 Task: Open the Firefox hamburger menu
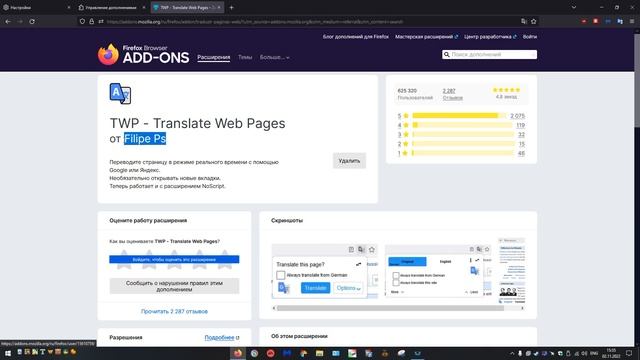tap(632, 21)
